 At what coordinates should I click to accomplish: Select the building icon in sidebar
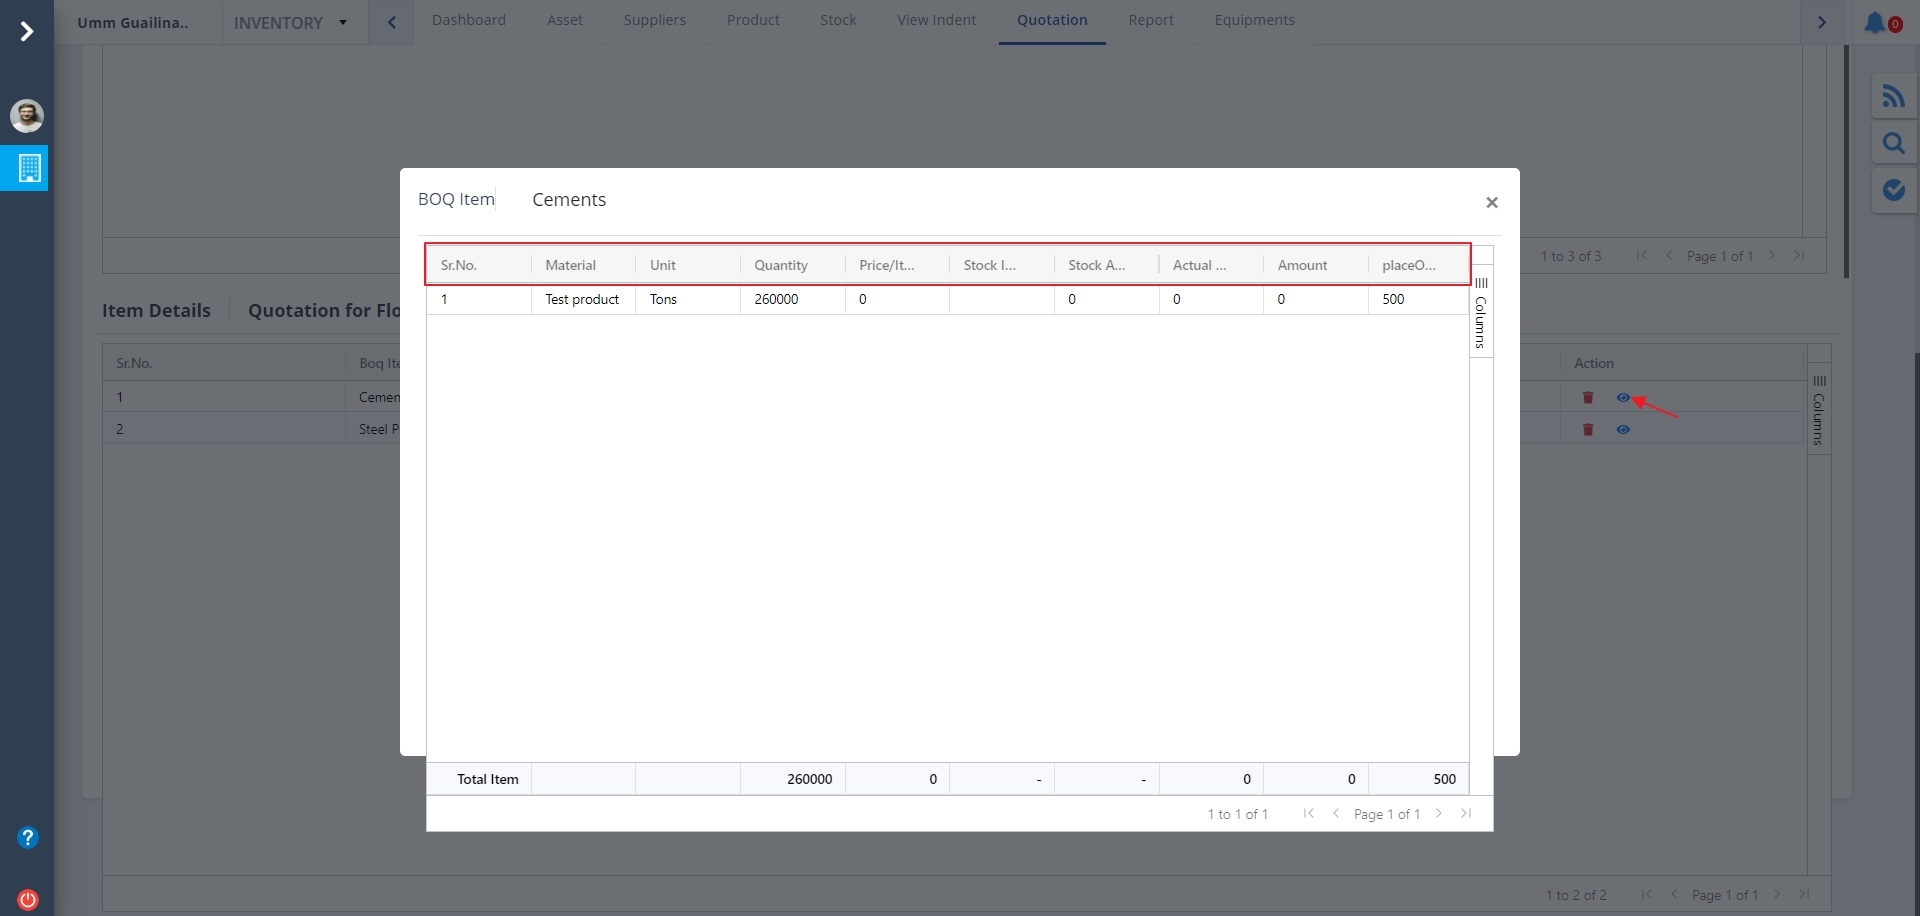(x=28, y=168)
